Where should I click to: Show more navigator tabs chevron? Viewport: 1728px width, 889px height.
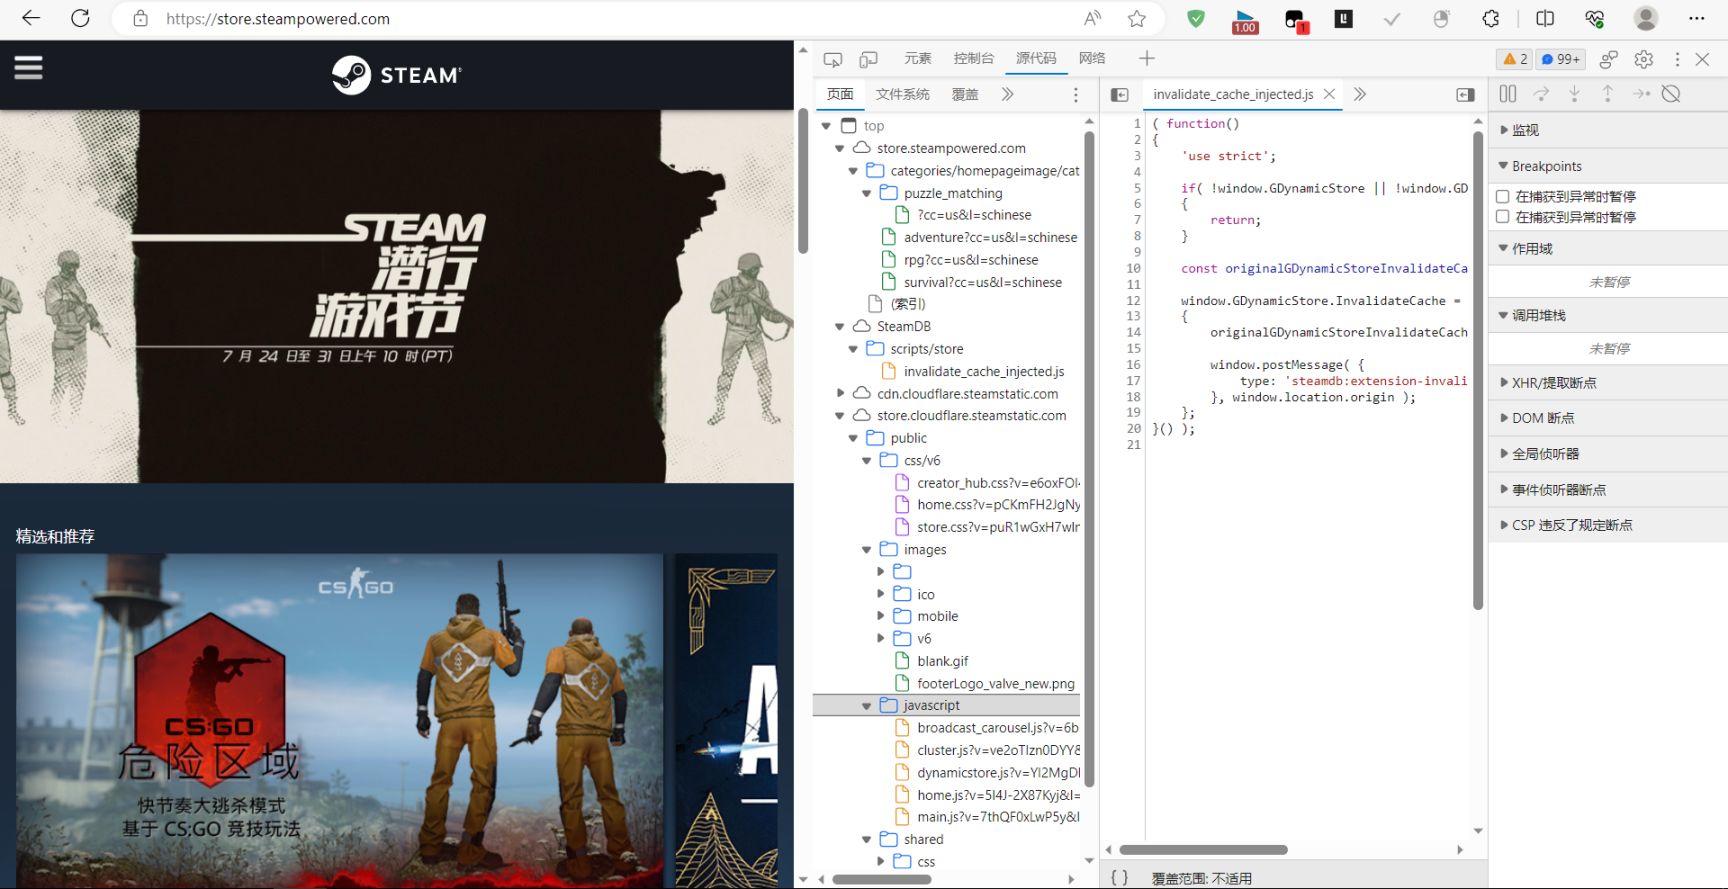point(1008,94)
